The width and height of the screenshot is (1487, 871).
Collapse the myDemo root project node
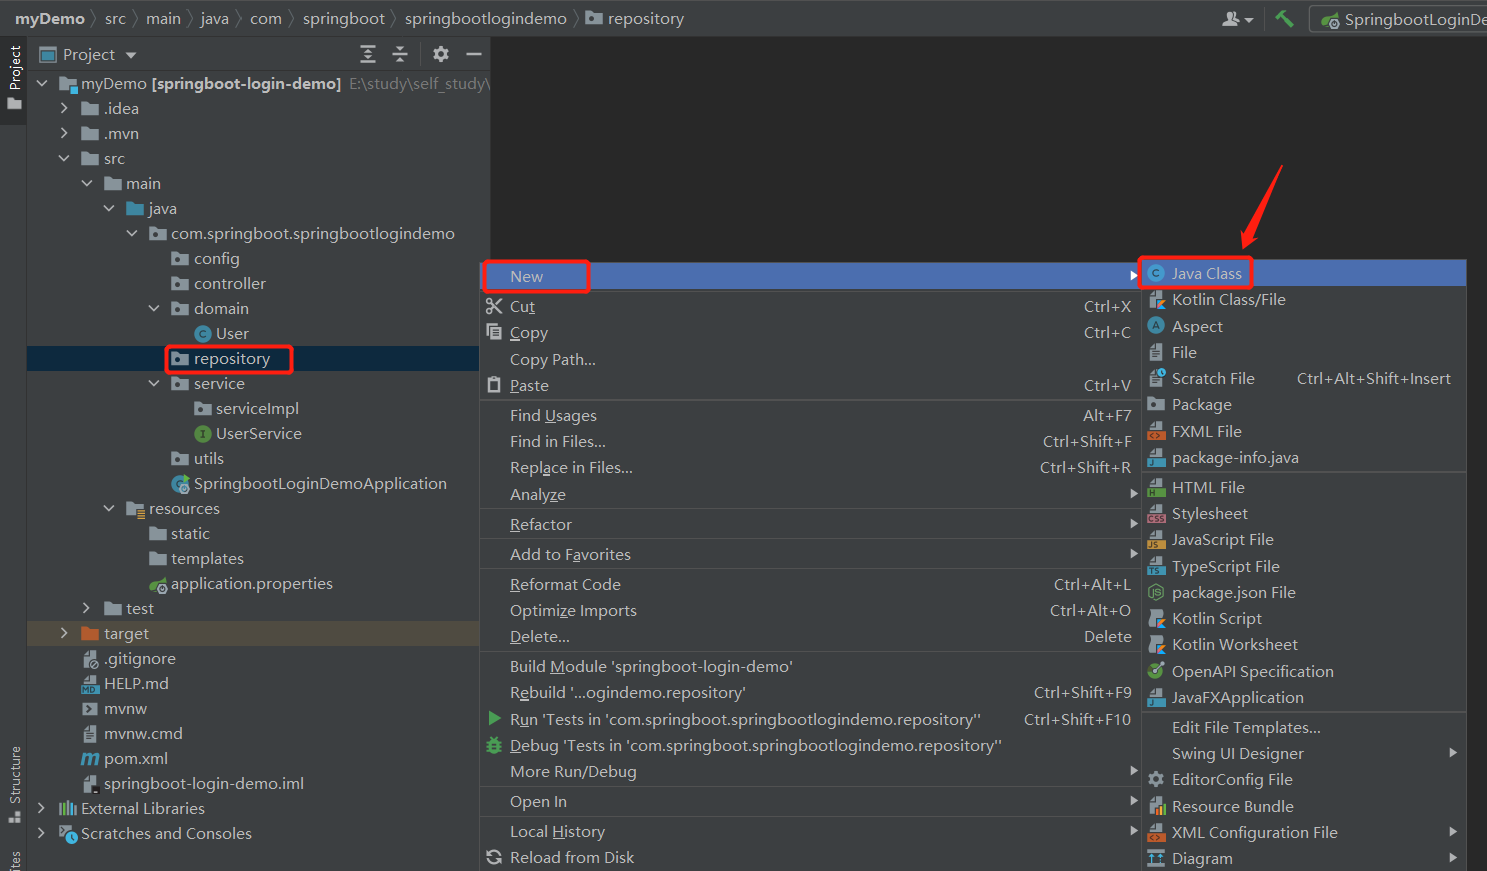(x=42, y=84)
